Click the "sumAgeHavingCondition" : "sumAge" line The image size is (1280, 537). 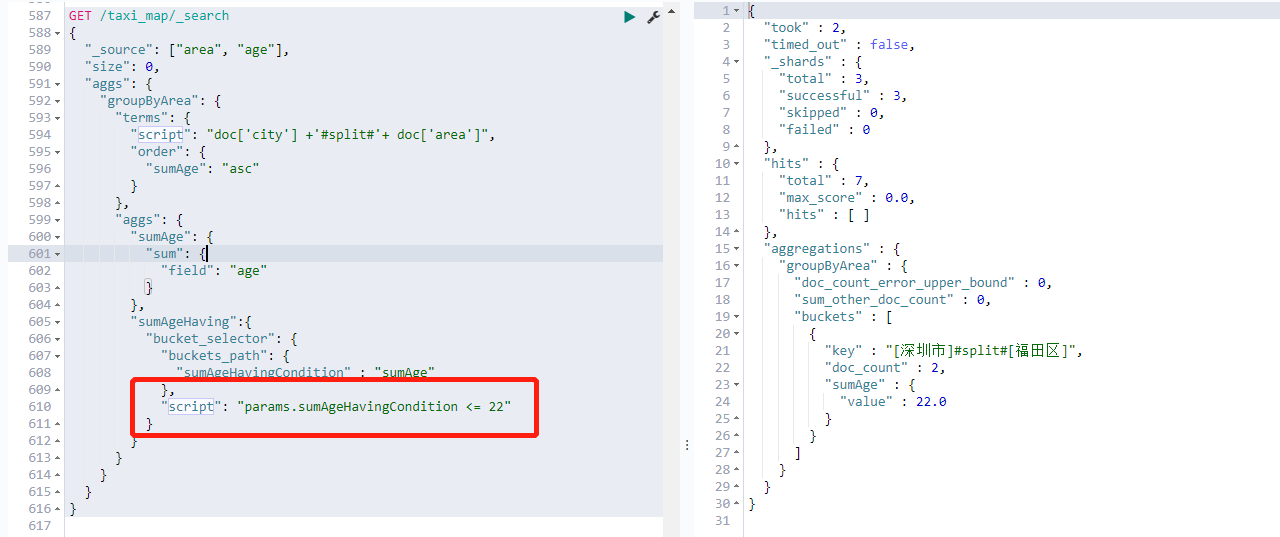(305, 373)
